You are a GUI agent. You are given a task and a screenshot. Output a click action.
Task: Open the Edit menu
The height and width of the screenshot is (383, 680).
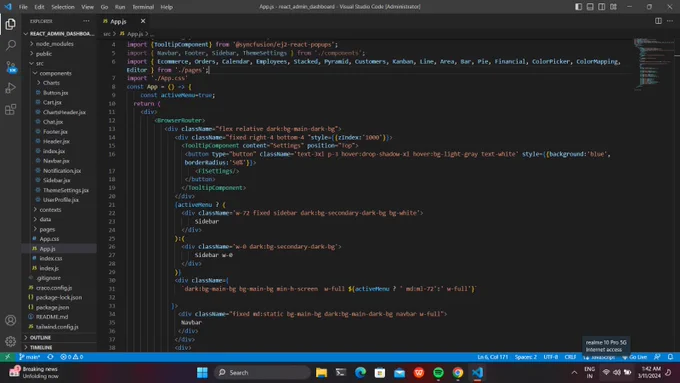coord(39,7)
